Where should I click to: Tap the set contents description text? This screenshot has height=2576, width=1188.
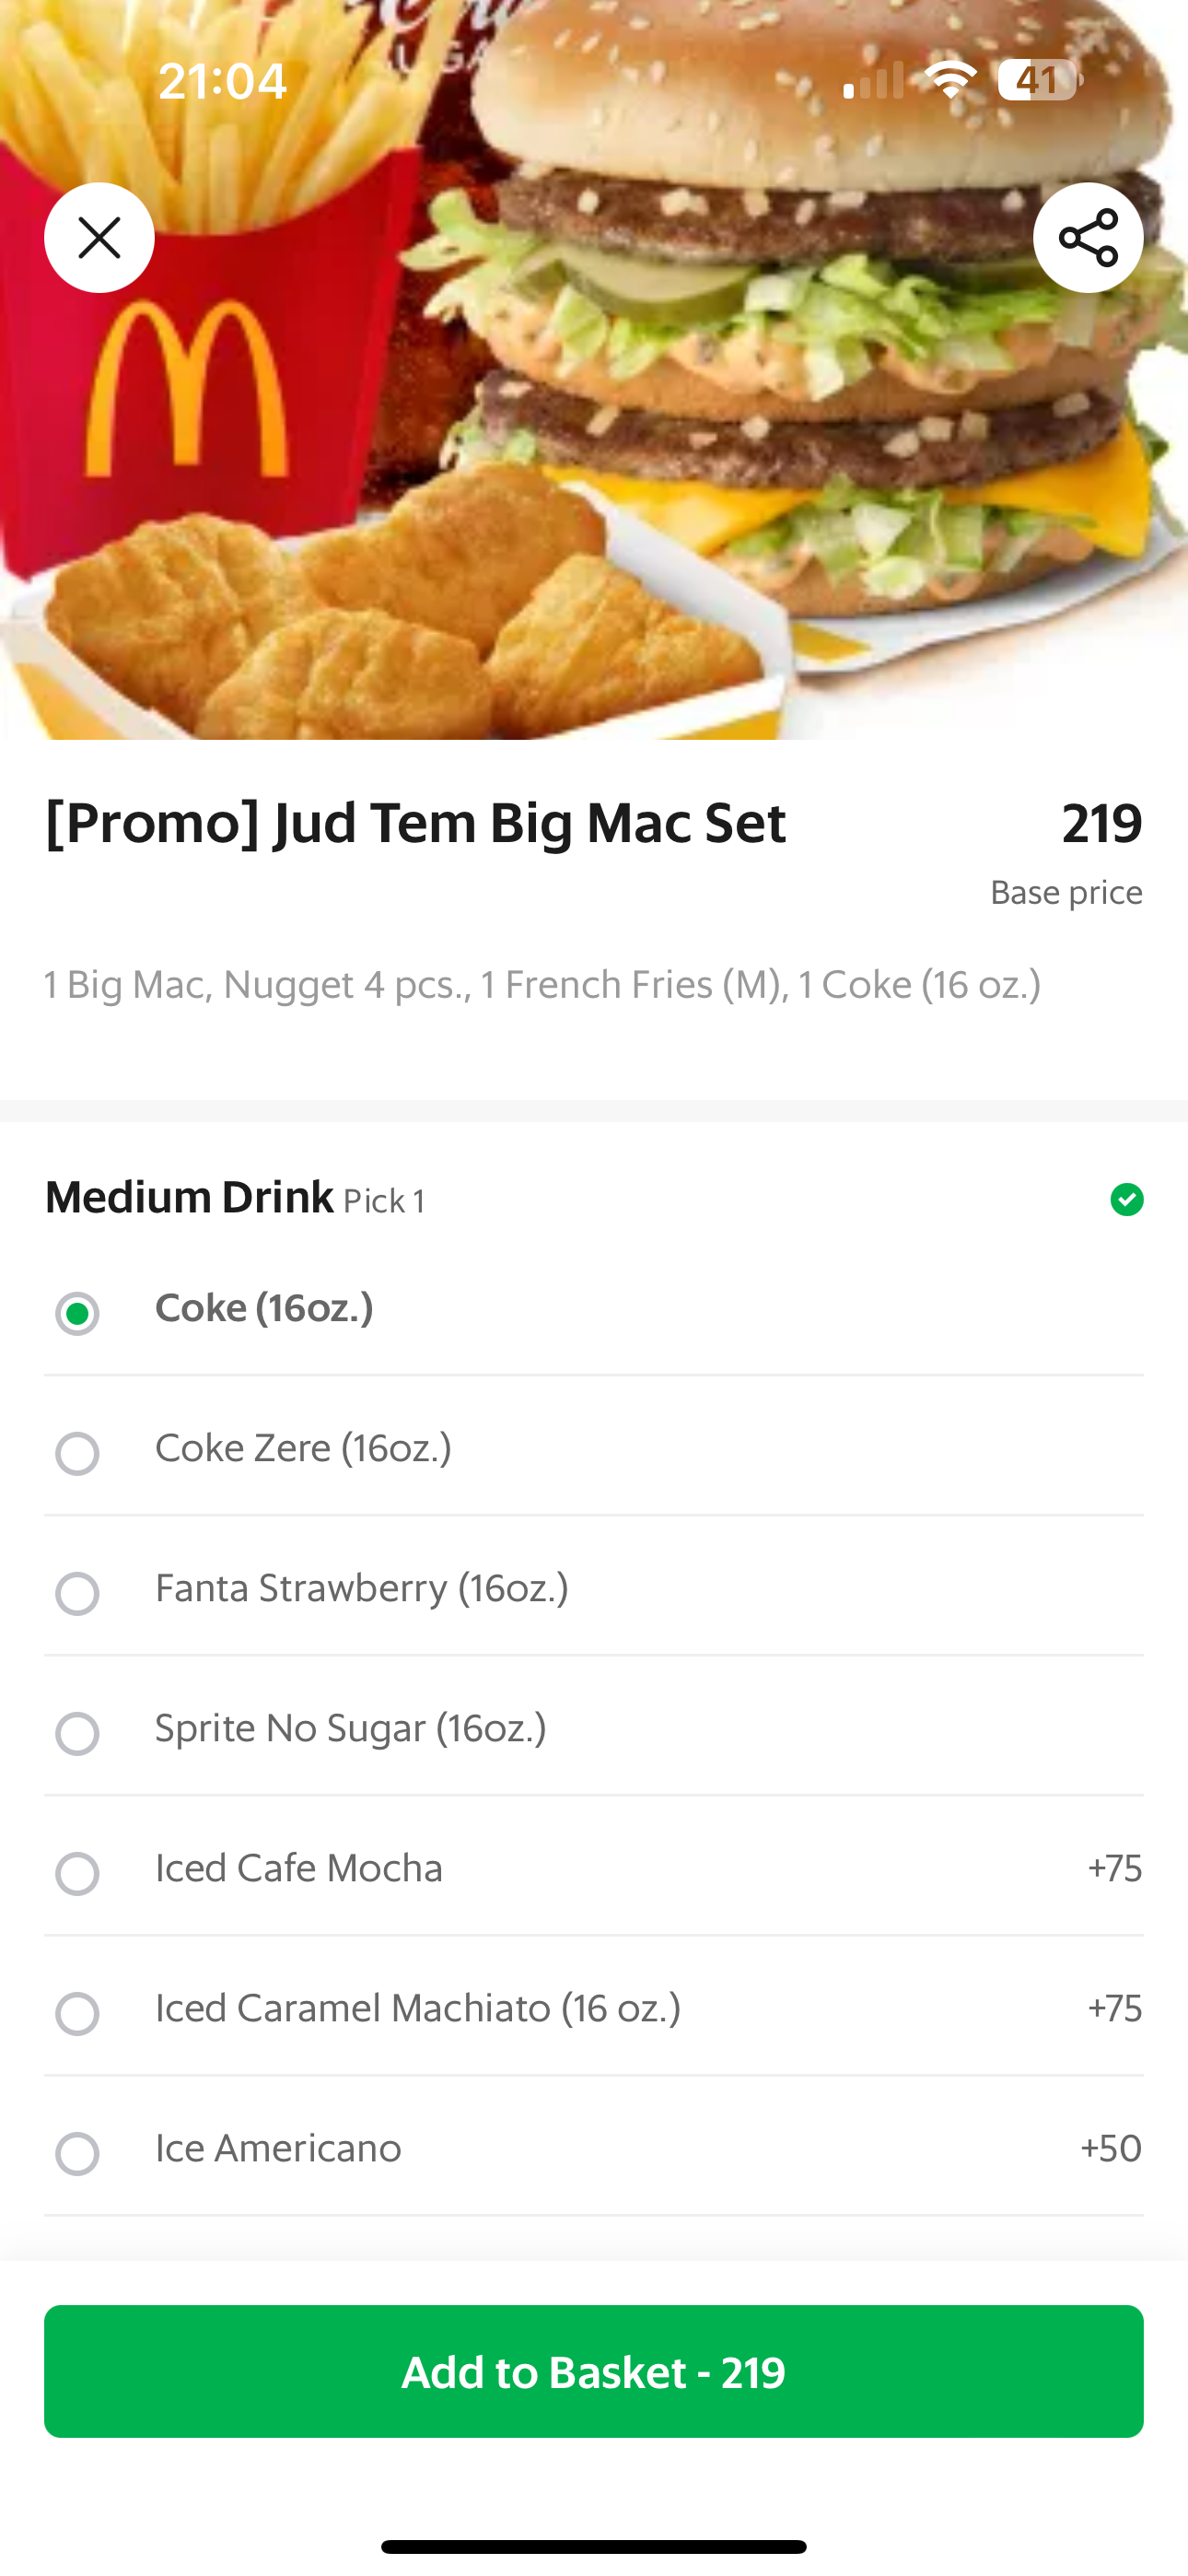[542, 985]
